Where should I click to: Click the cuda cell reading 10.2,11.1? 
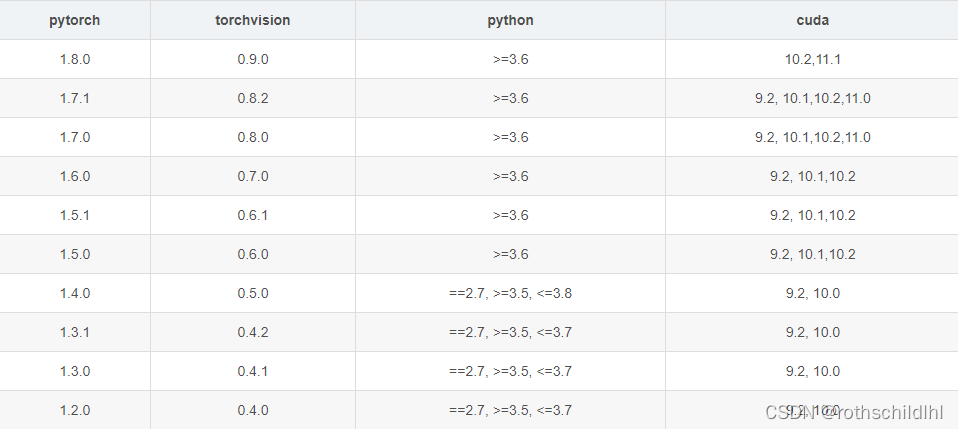[x=812, y=59]
